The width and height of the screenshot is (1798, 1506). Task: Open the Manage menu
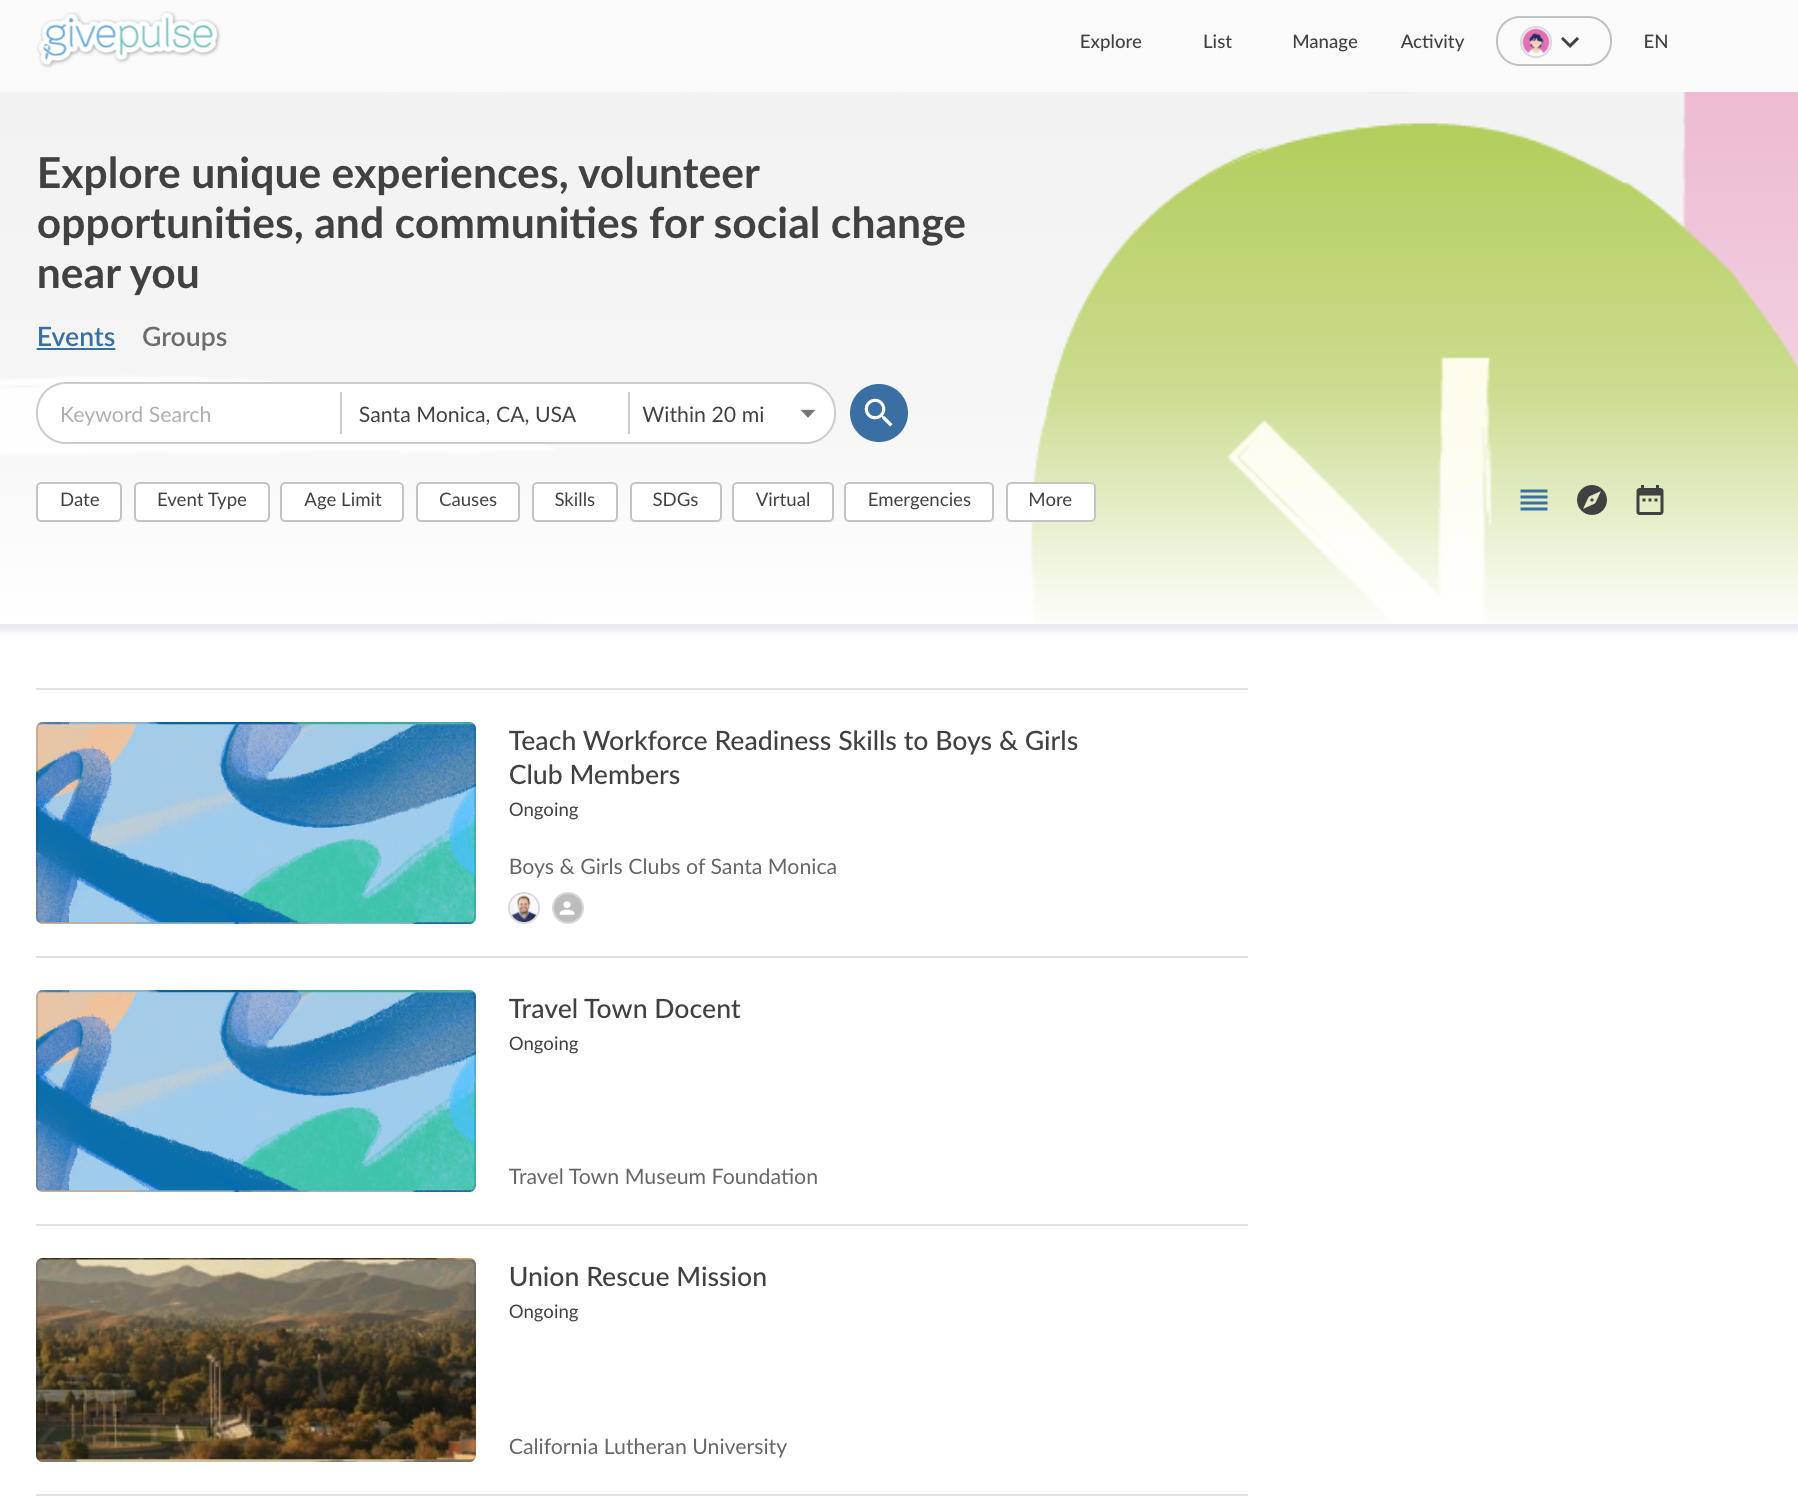click(x=1324, y=41)
